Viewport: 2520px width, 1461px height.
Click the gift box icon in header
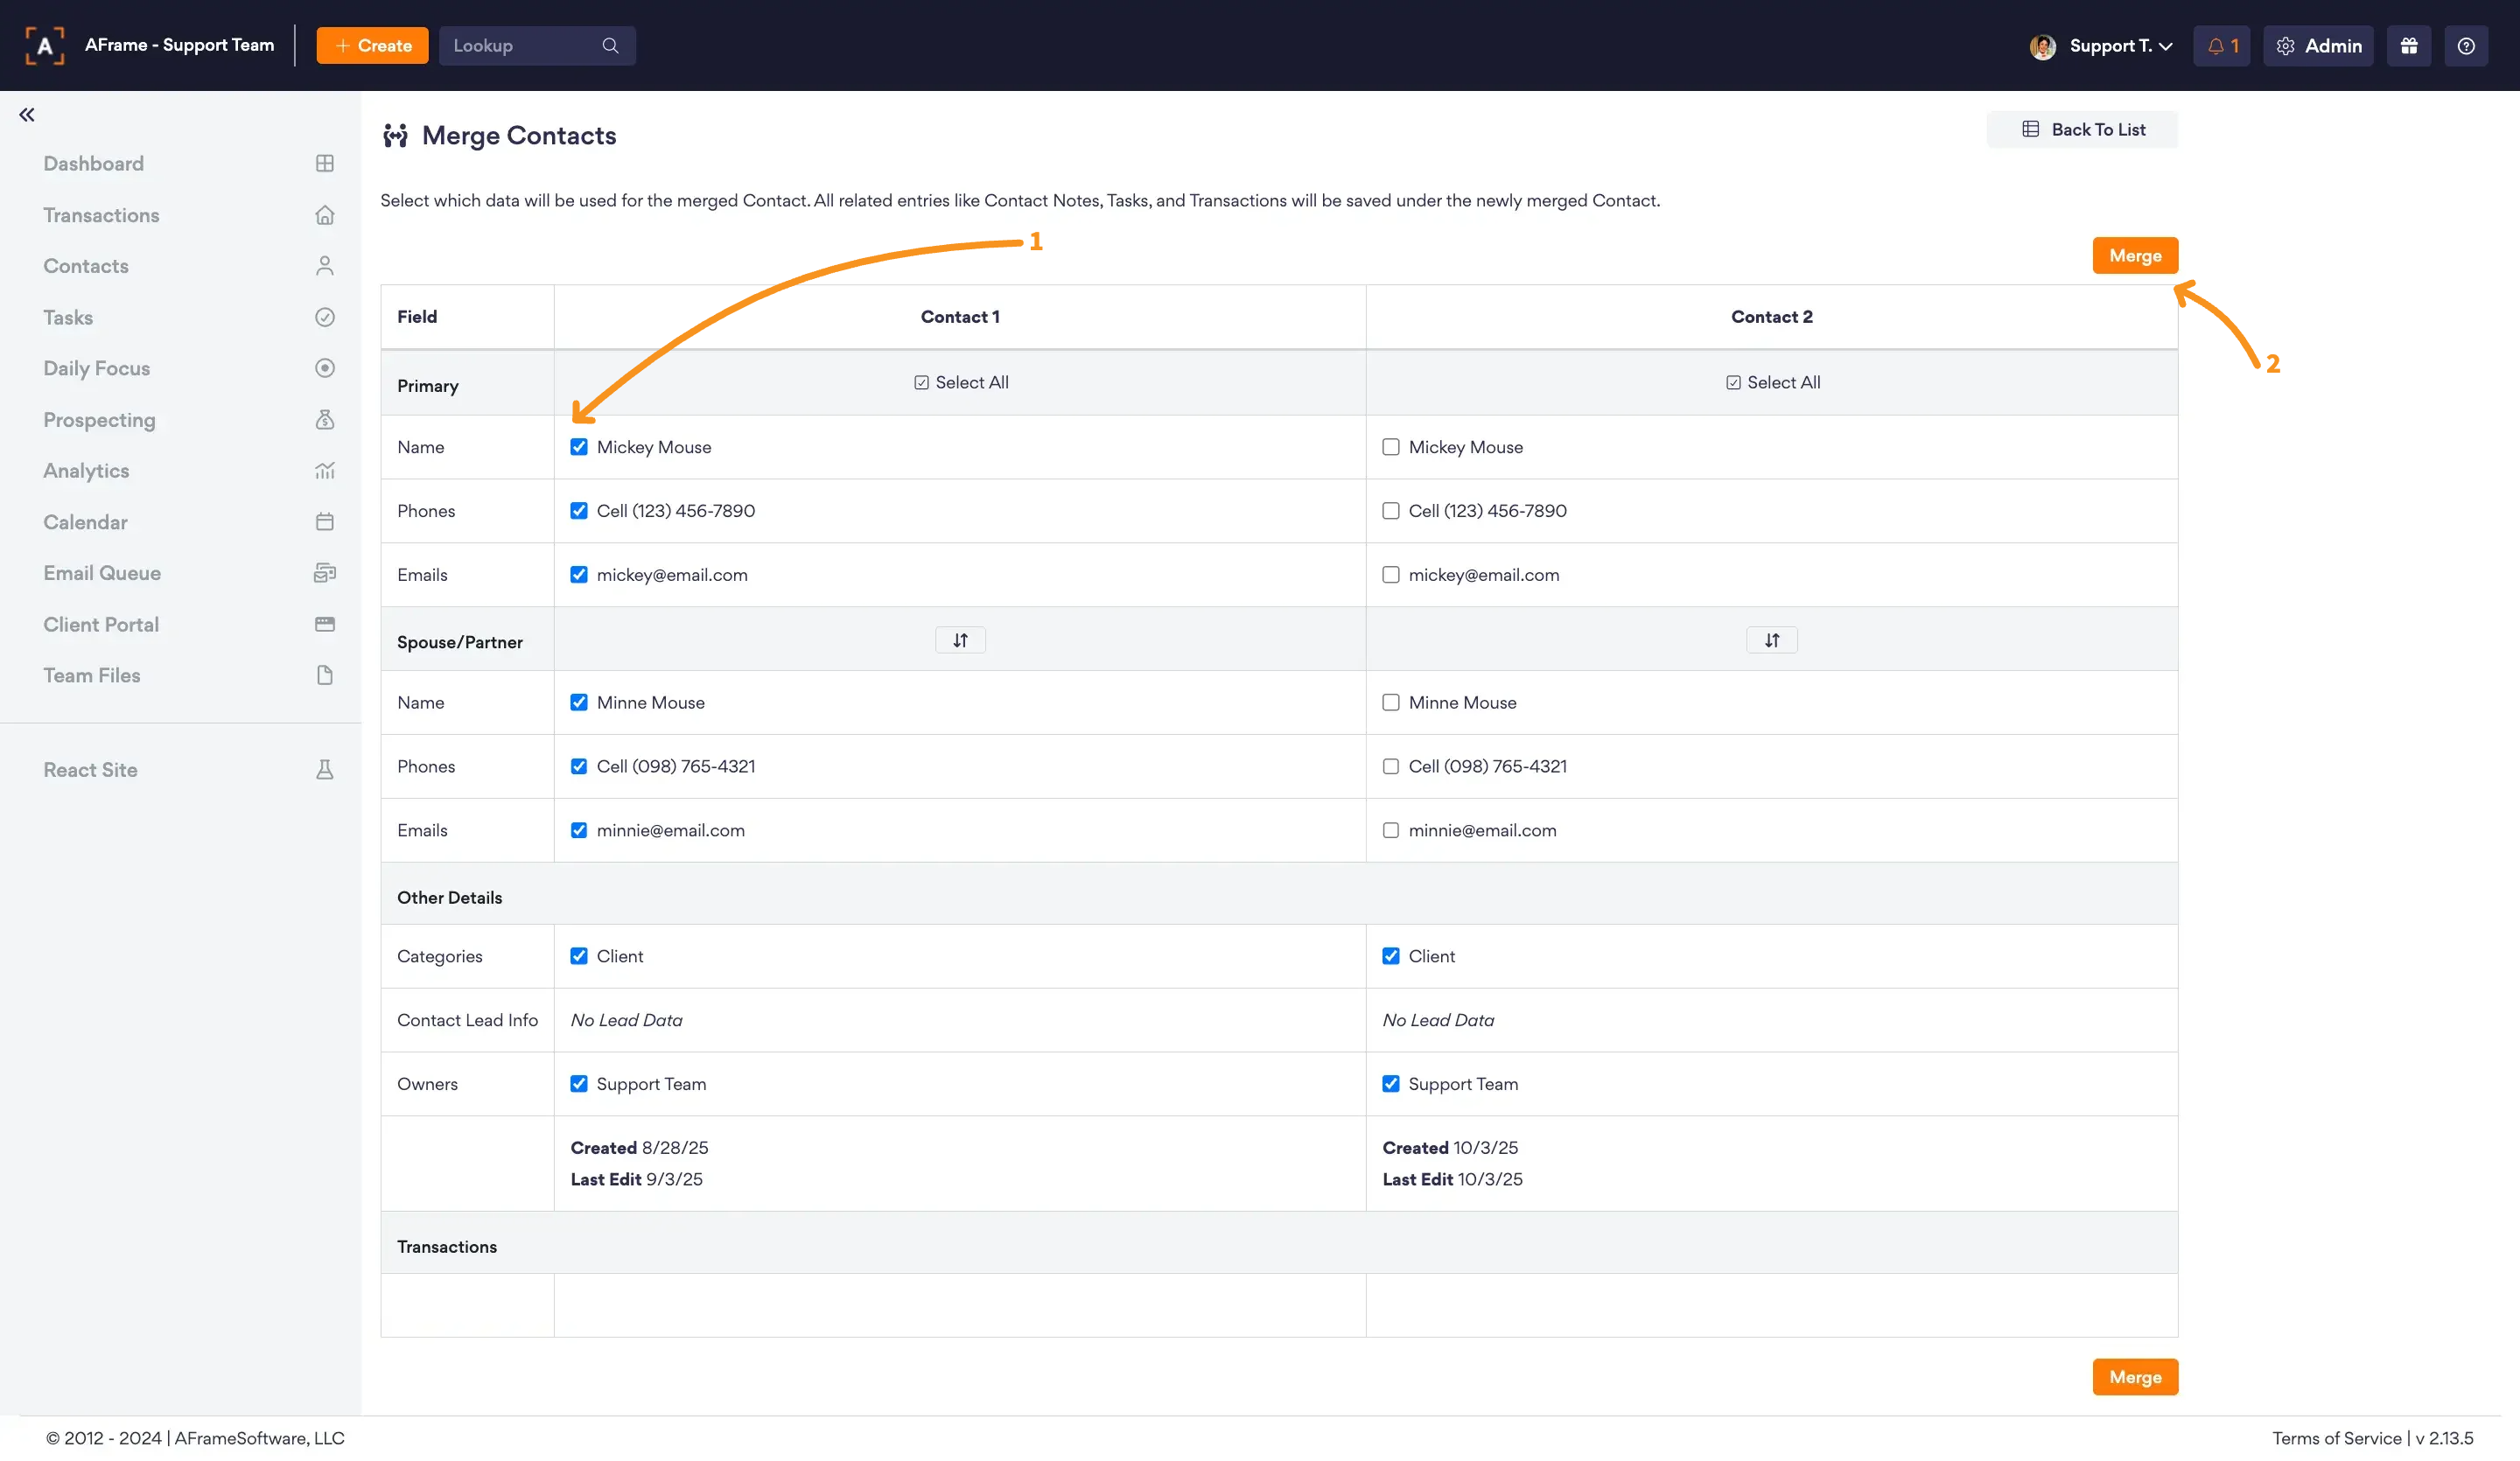[x=2408, y=46]
